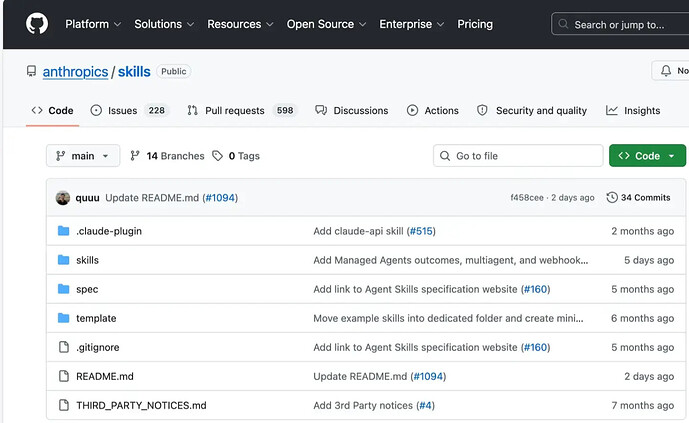The width and height of the screenshot is (689, 423).
Task: Open the Insights tab
Action: (x=633, y=111)
